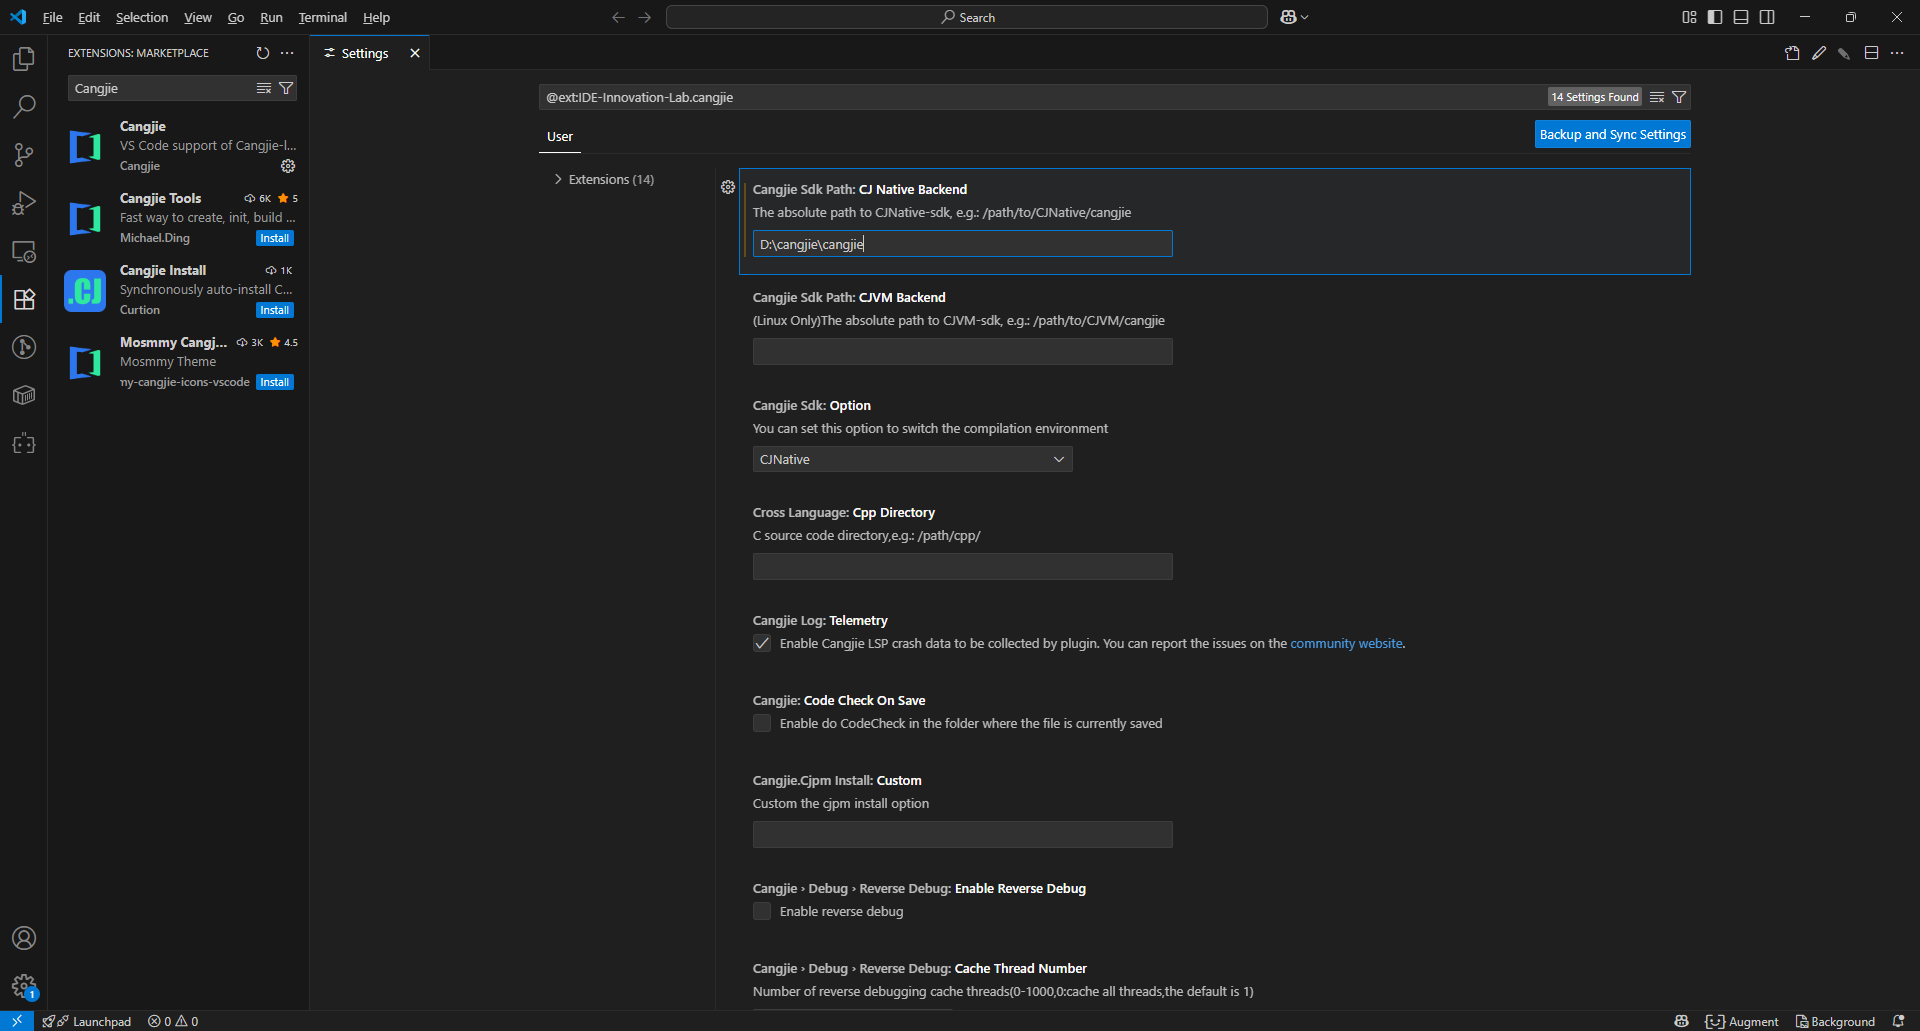The width and height of the screenshot is (1920, 1031).
Task: Open the Accounts menu icon
Action: click(24, 938)
